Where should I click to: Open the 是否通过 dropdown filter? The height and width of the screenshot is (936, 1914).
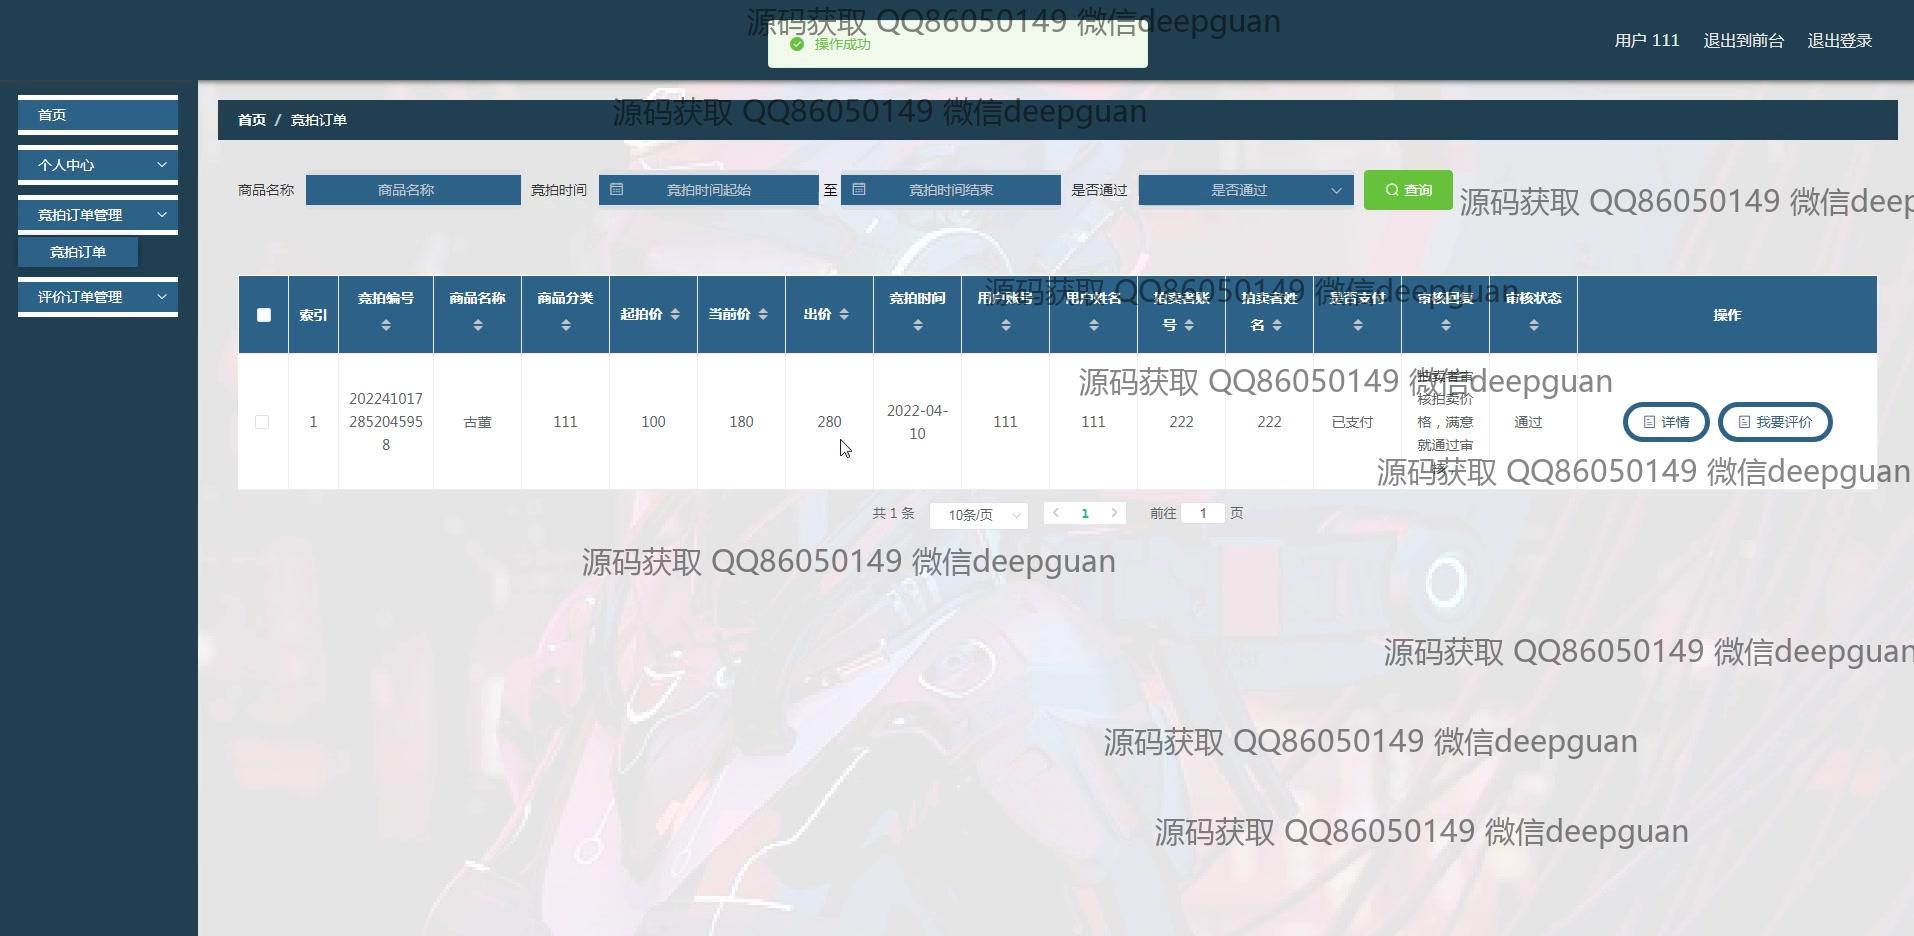tap(1245, 190)
